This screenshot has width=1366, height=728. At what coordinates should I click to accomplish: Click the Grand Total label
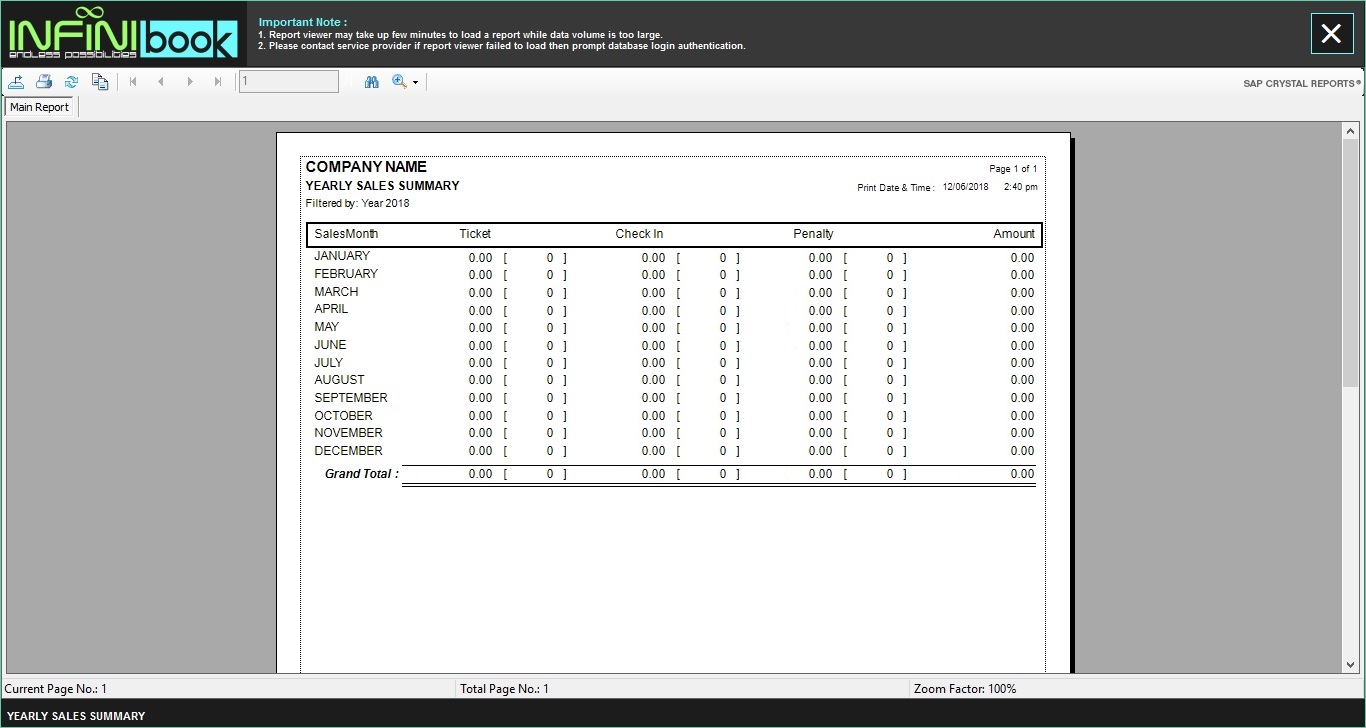pyautogui.click(x=362, y=474)
